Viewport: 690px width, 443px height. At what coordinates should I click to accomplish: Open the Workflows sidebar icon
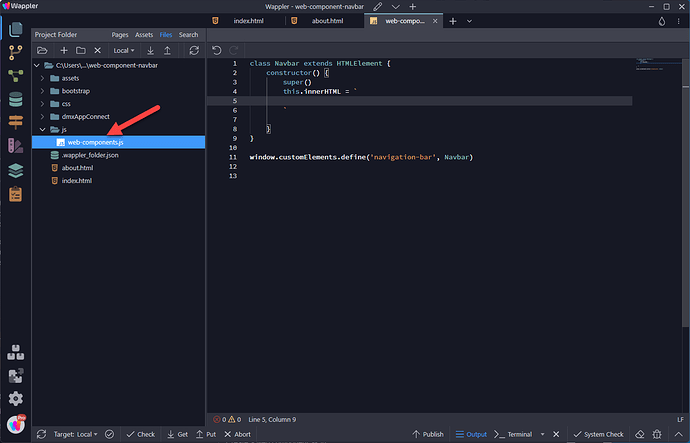click(x=16, y=76)
